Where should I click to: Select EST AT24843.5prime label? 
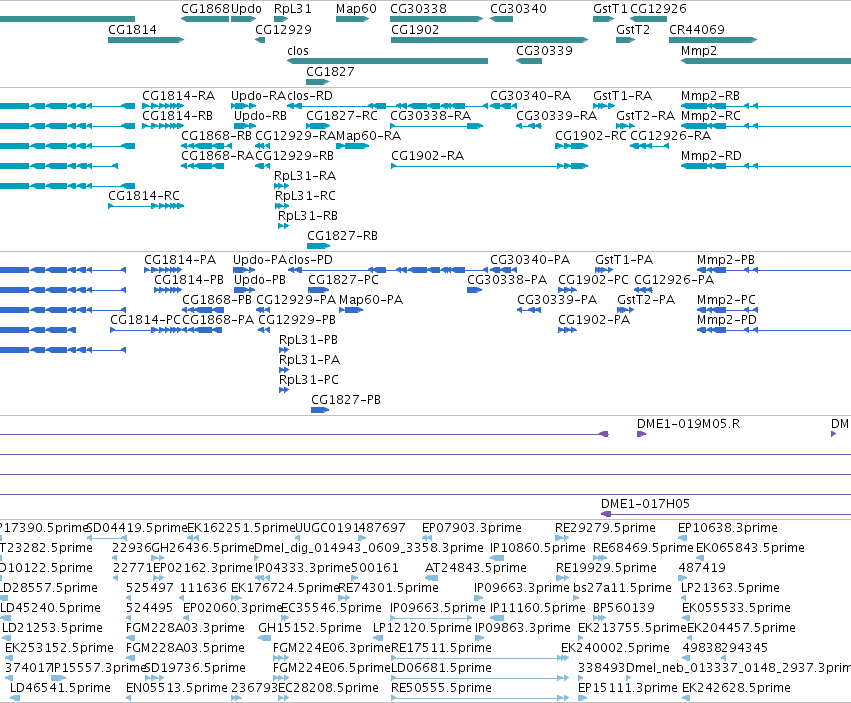[476, 568]
